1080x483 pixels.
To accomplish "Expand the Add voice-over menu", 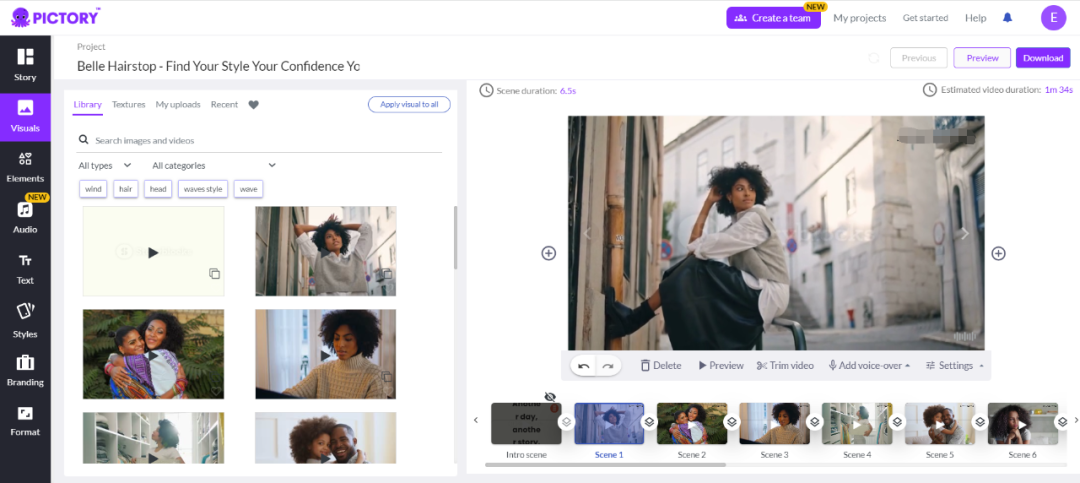I will tap(869, 366).
